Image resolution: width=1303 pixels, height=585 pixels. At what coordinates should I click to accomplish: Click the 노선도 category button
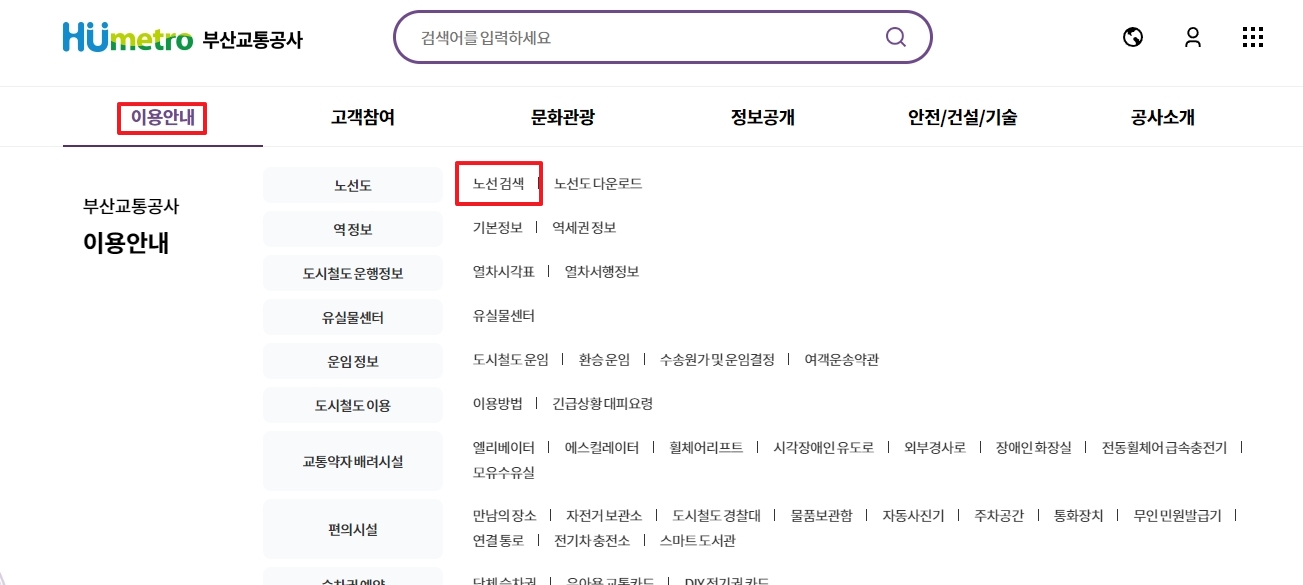(352, 184)
